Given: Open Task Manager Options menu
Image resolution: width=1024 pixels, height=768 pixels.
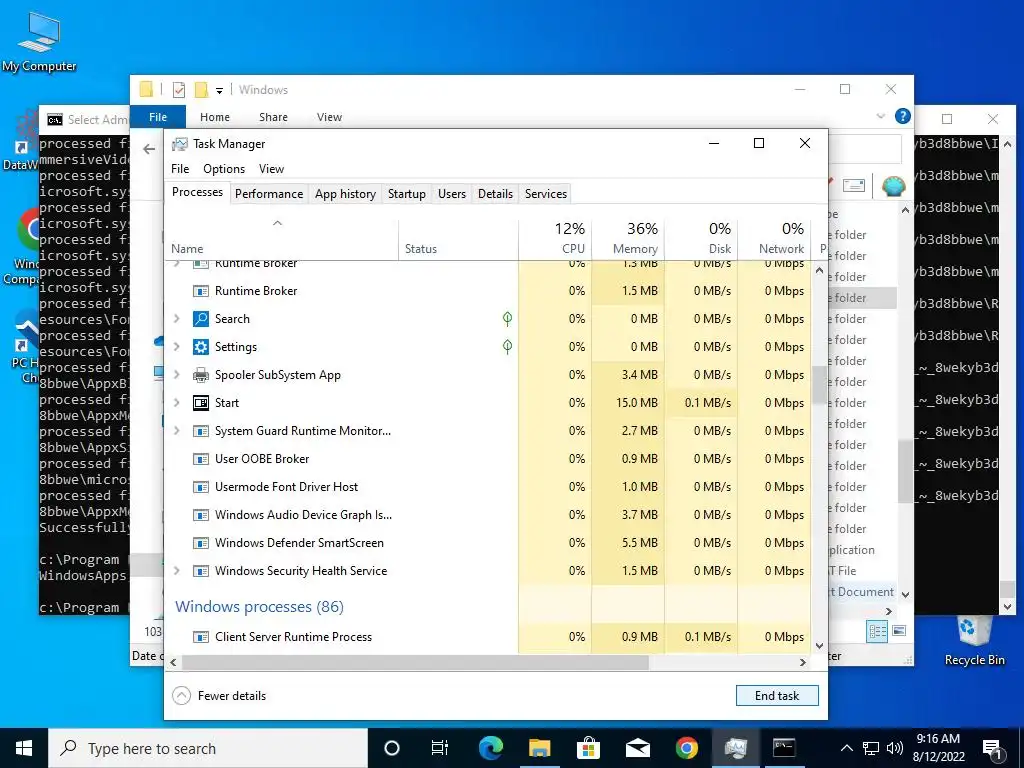Looking at the screenshot, I should coord(224,168).
